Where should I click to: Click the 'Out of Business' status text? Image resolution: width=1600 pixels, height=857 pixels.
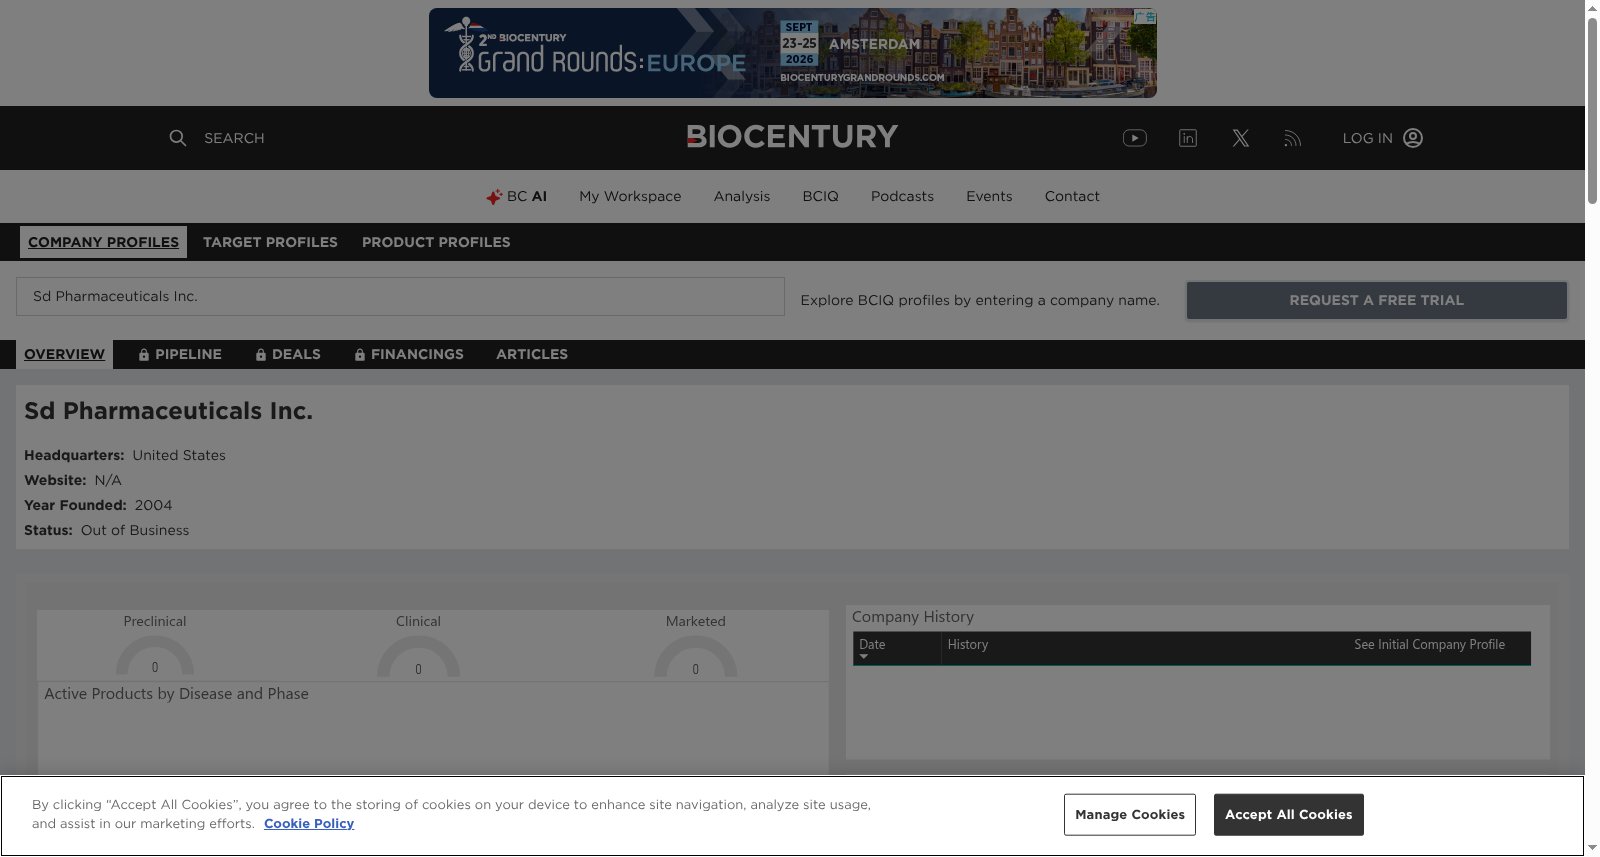point(135,531)
